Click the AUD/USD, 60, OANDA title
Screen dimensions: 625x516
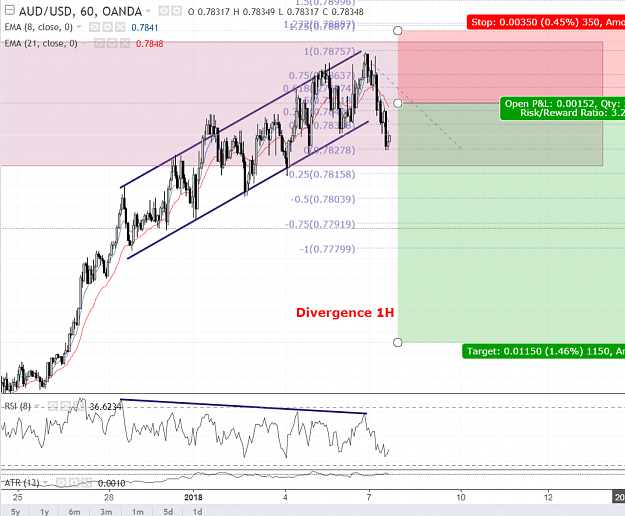click(x=81, y=11)
